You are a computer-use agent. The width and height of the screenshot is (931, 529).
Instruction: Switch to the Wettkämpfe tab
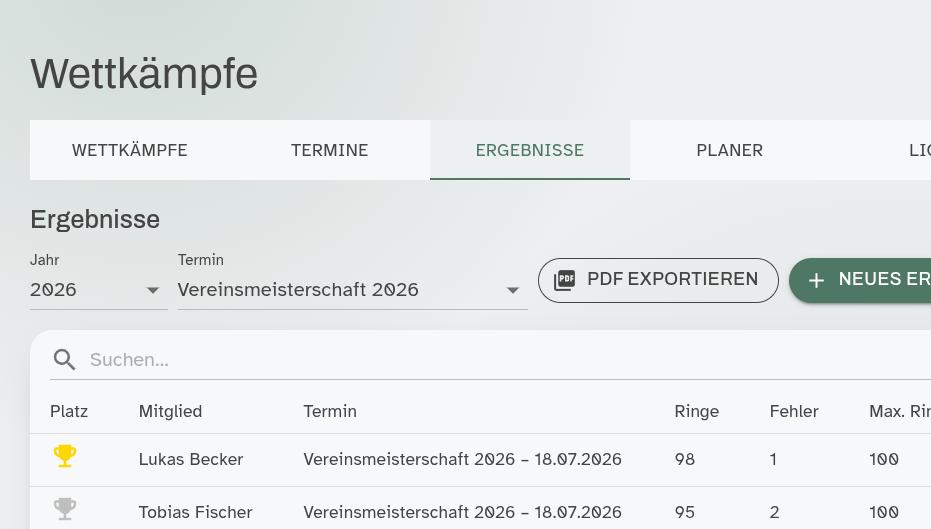click(129, 150)
